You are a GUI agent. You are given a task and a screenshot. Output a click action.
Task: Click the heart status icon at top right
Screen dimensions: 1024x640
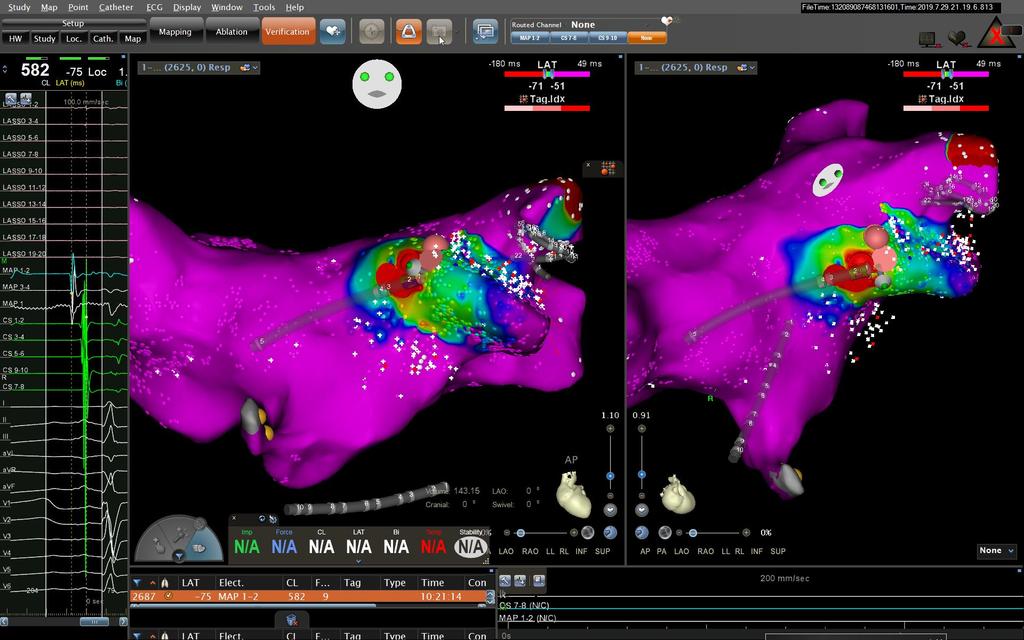tap(959, 39)
